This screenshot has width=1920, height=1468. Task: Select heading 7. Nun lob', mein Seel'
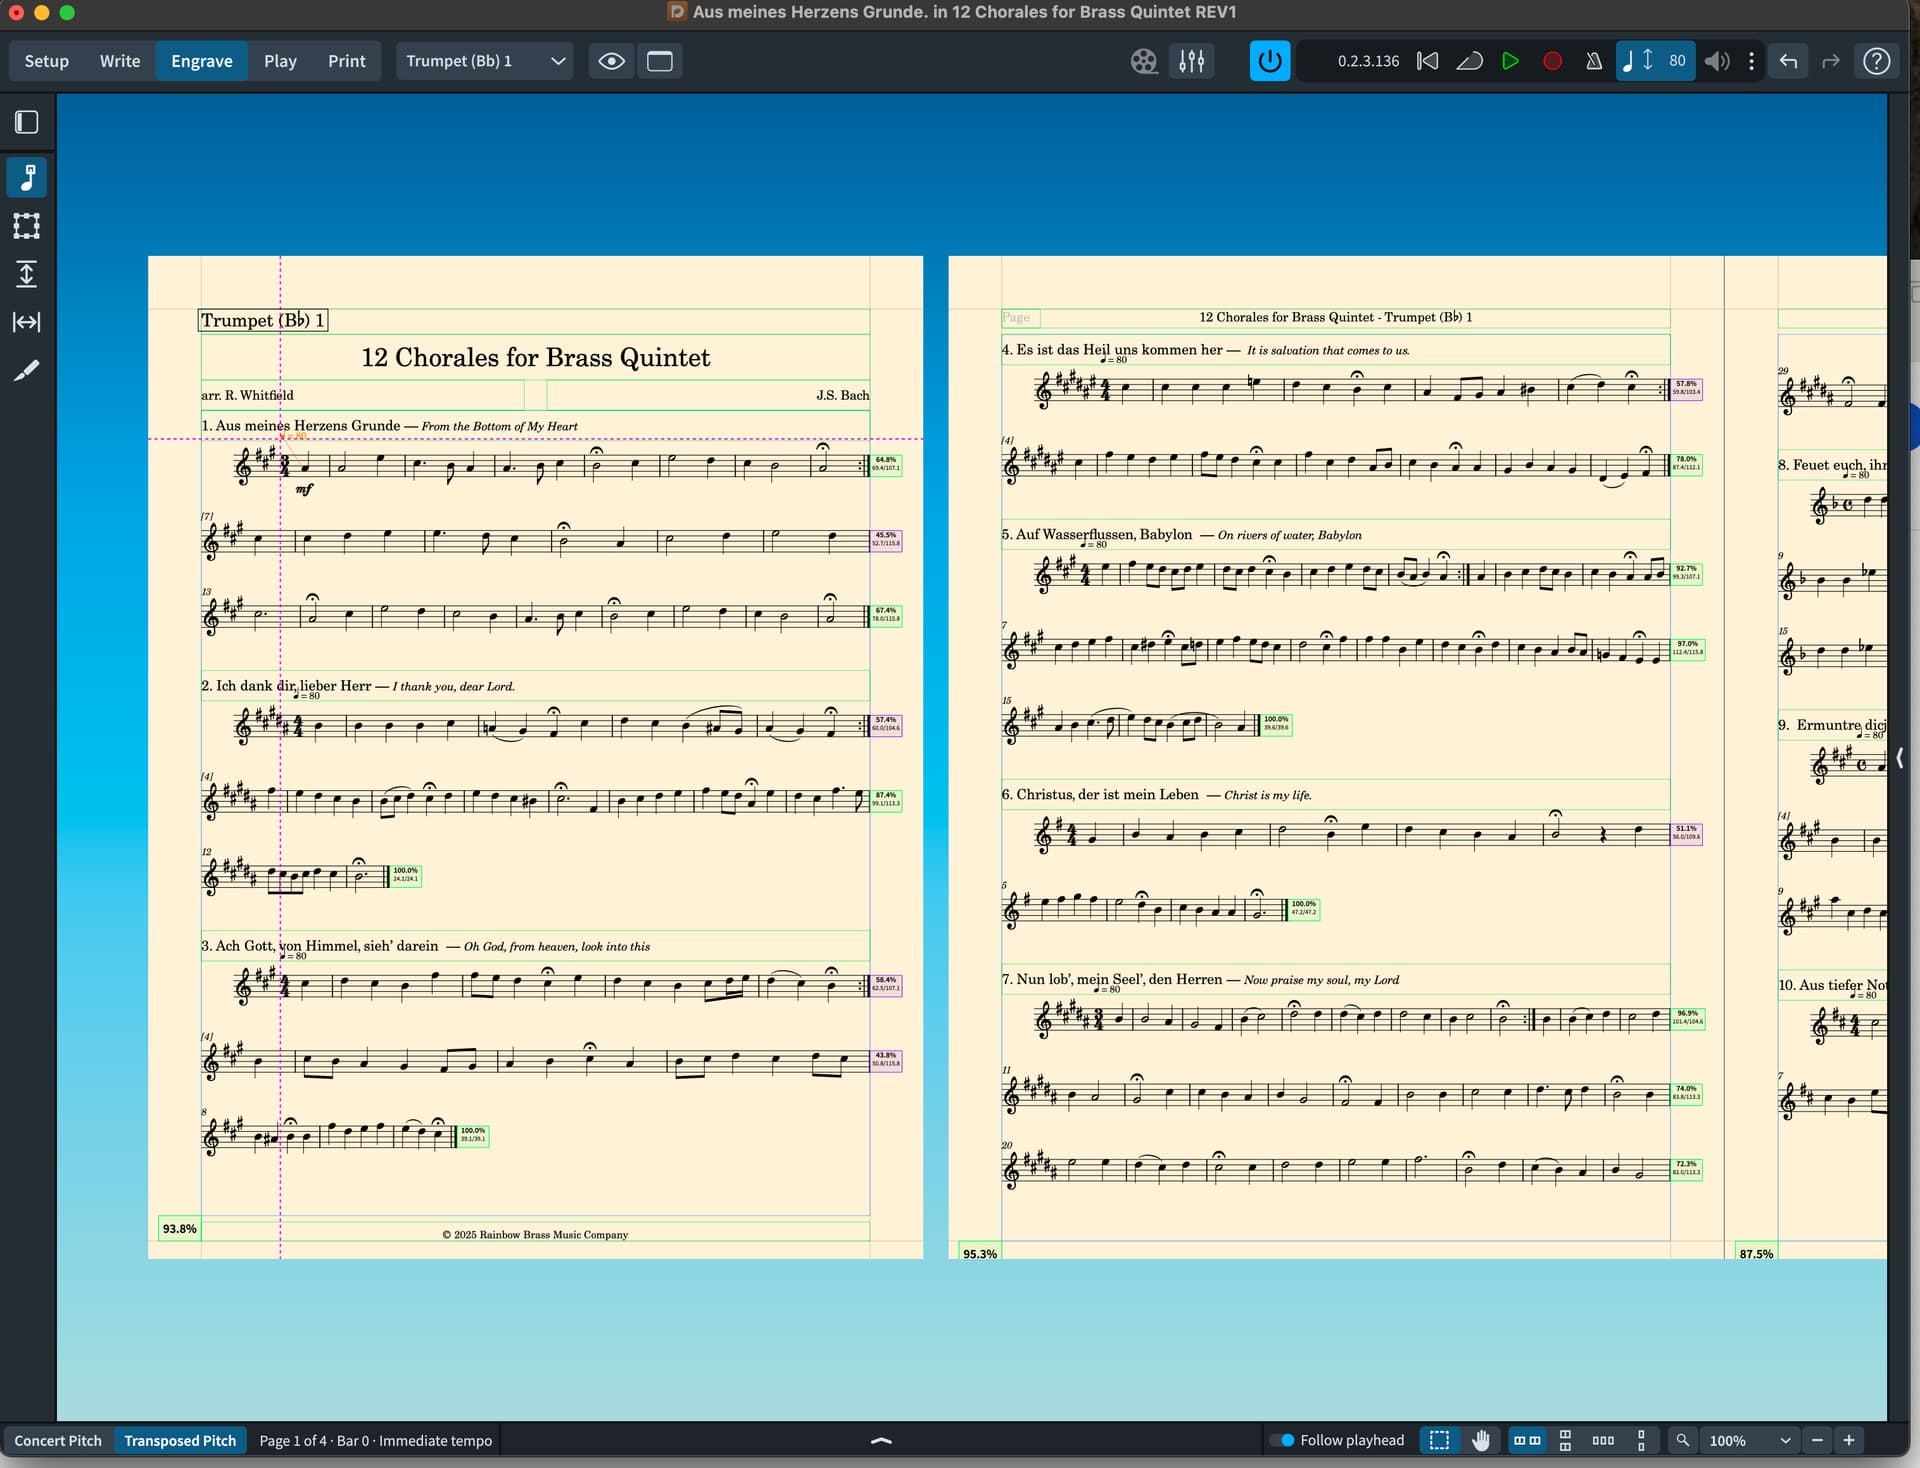click(x=1201, y=980)
